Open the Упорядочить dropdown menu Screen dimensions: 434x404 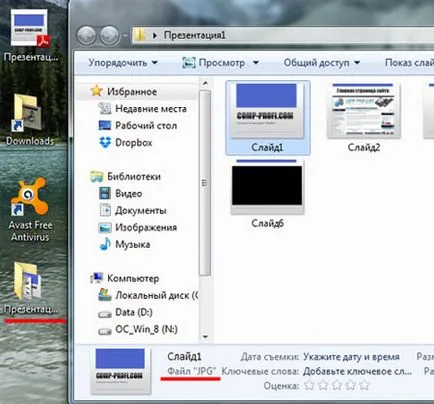click(x=123, y=63)
